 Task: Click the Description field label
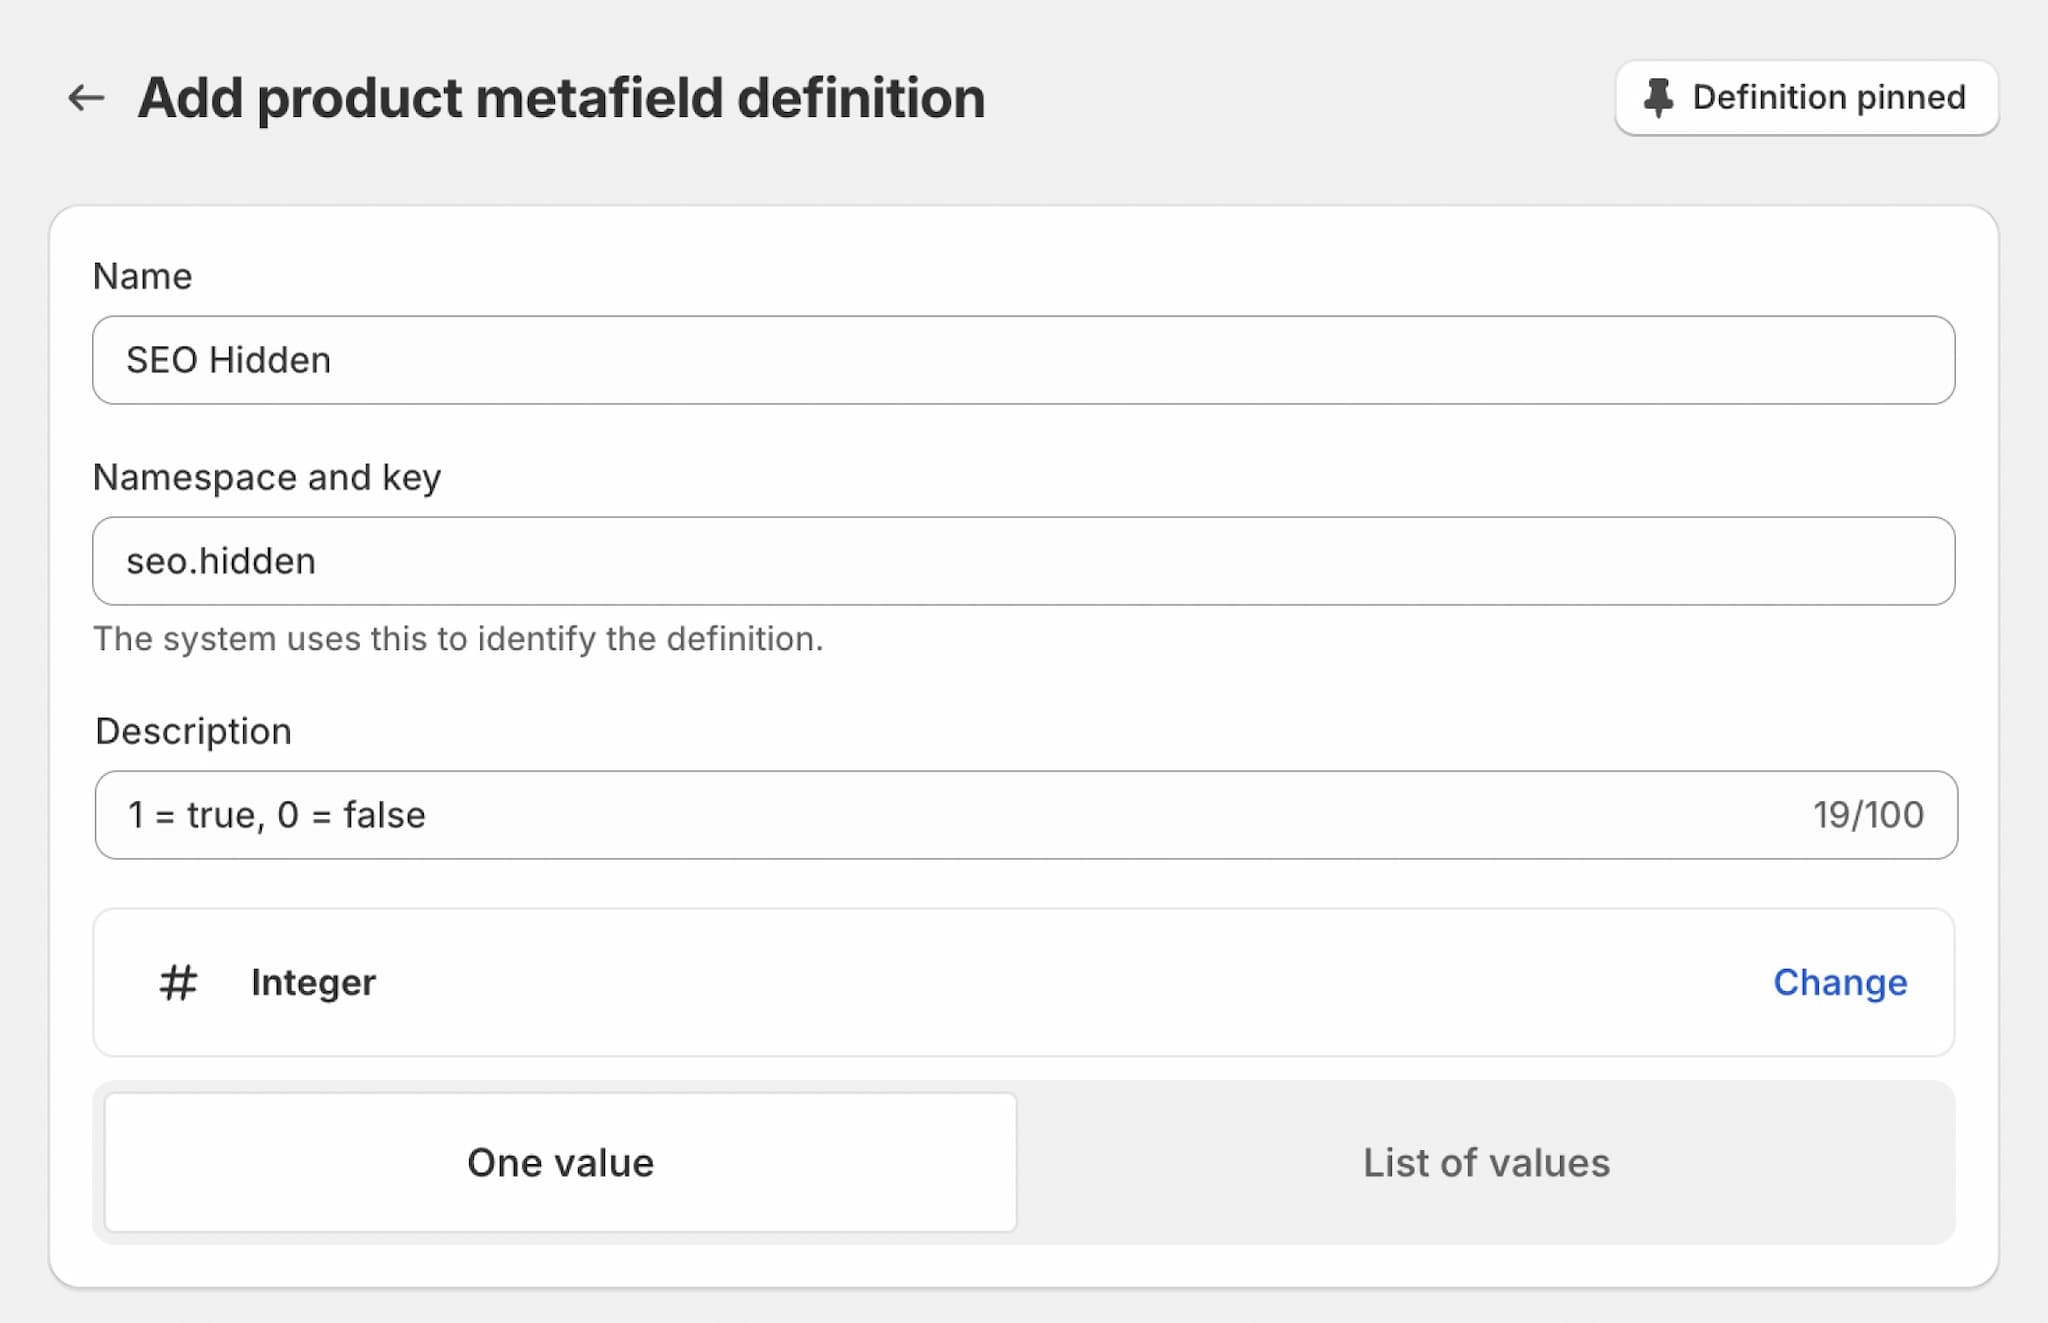point(193,731)
